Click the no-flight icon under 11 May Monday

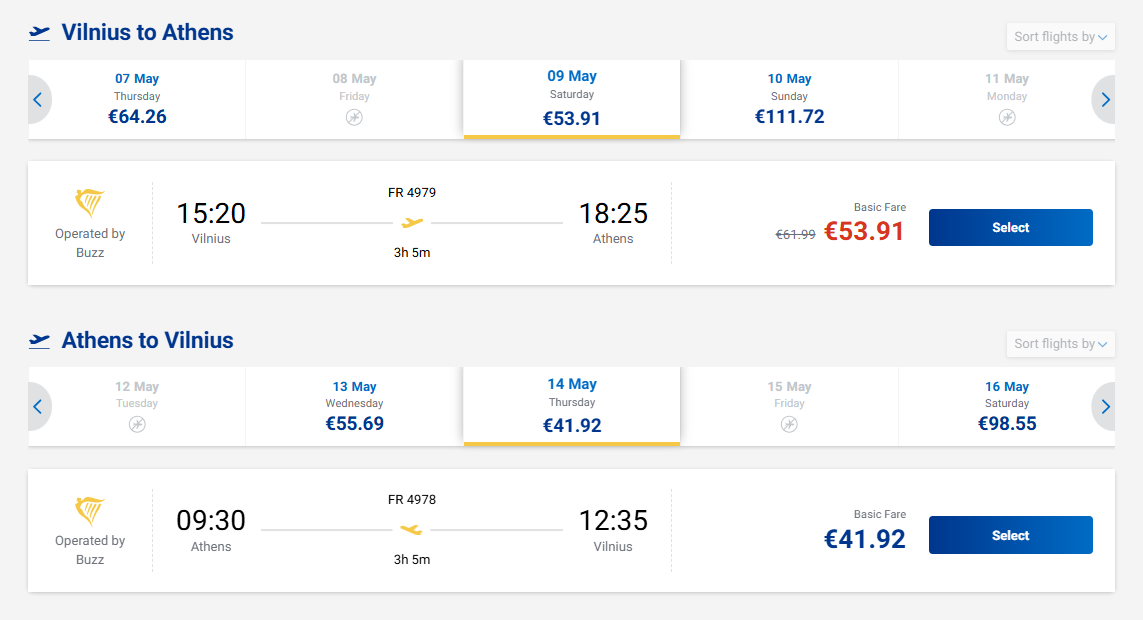click(x=1007, y=117)
